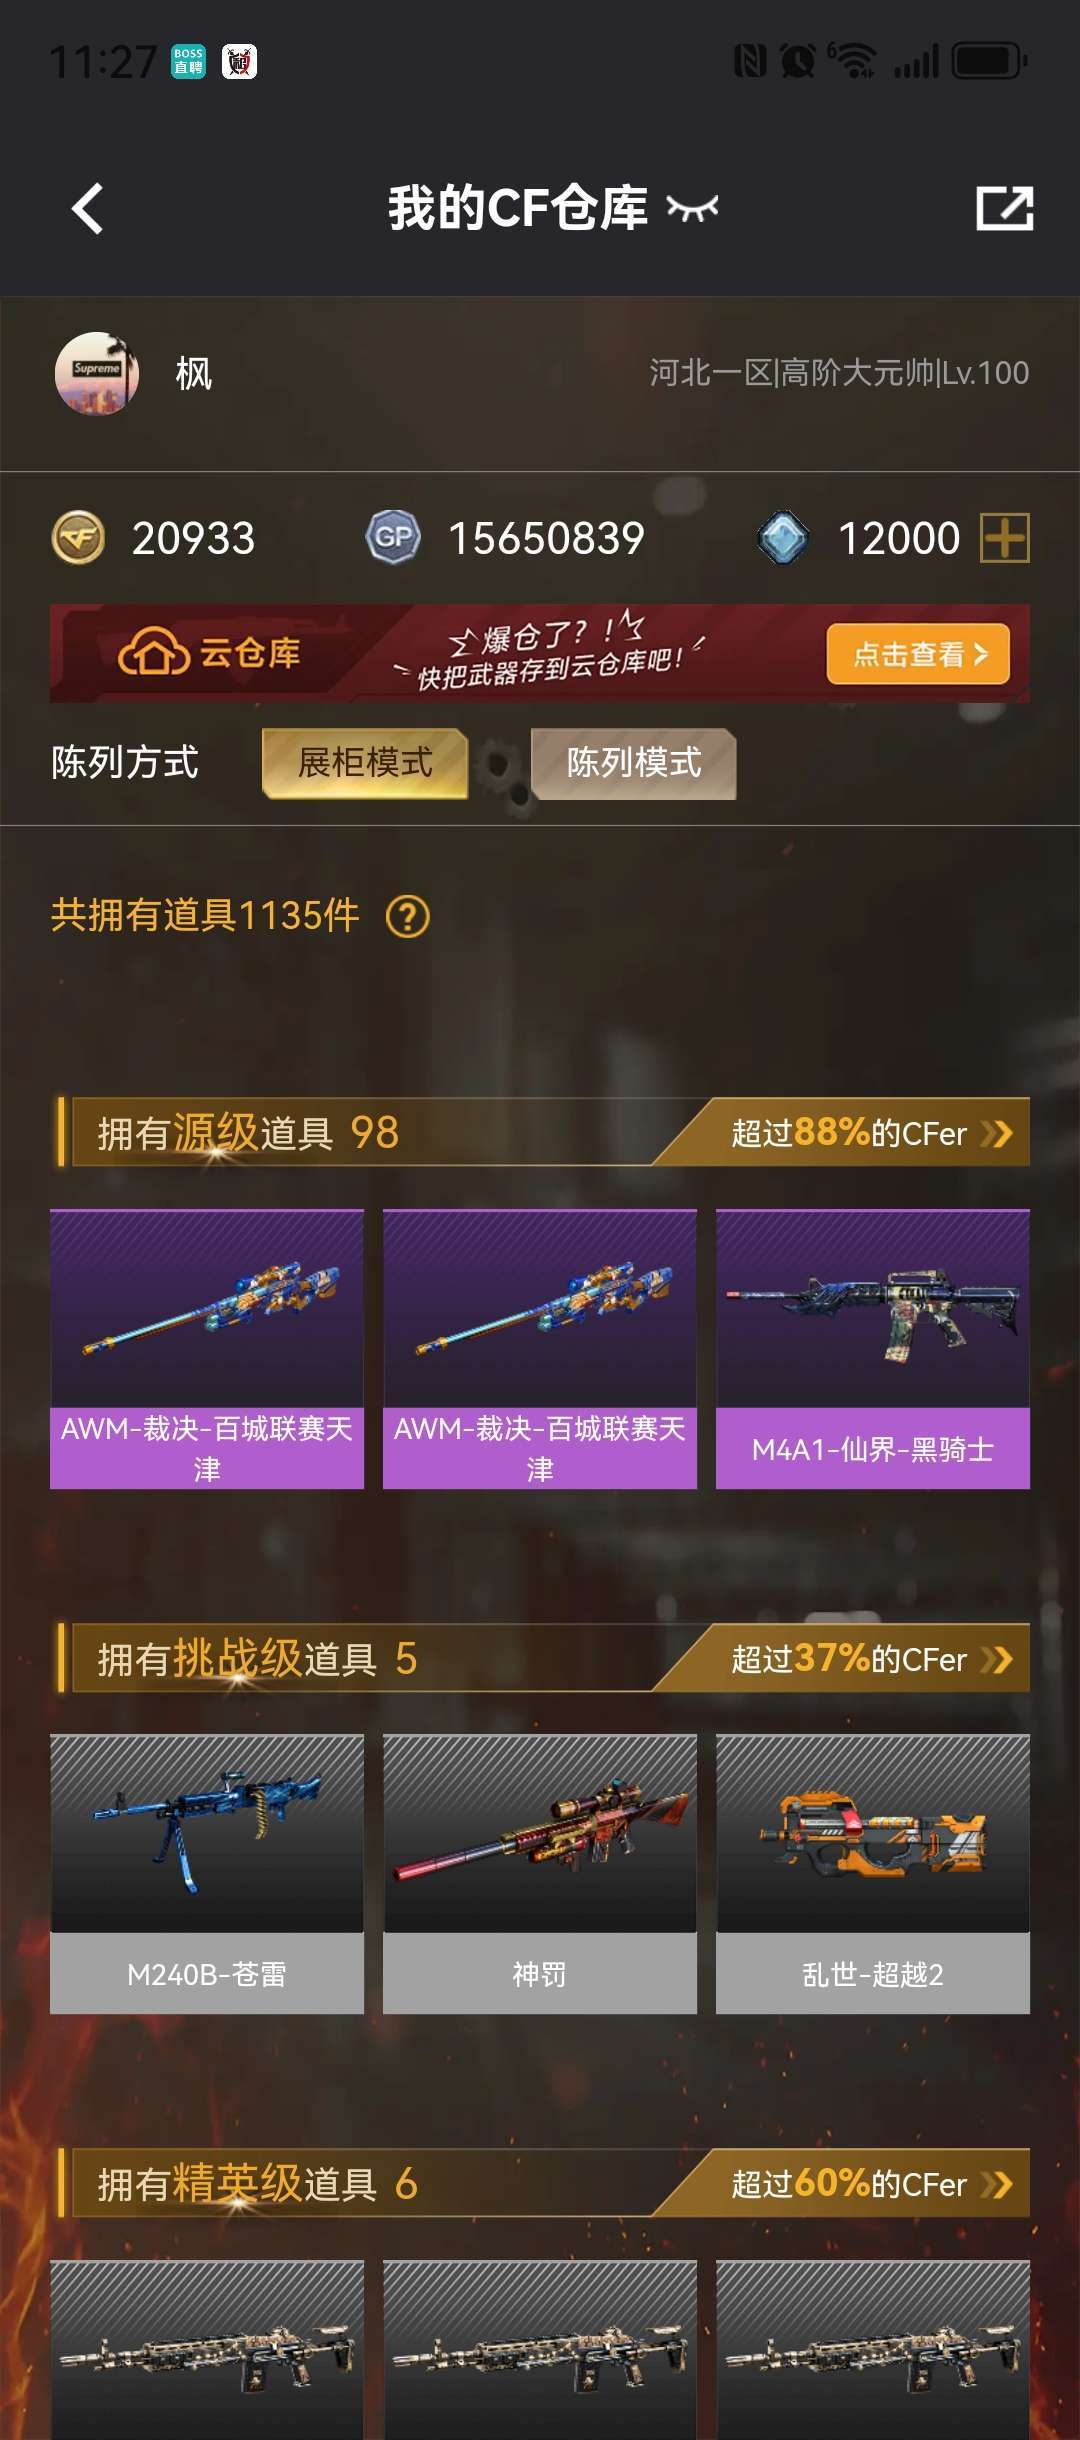The width and height of the screenshot is (1080, 2440).
Task: Open the M4A1-仙界-黑骑士 weapon card
Action: [873, 1349]
